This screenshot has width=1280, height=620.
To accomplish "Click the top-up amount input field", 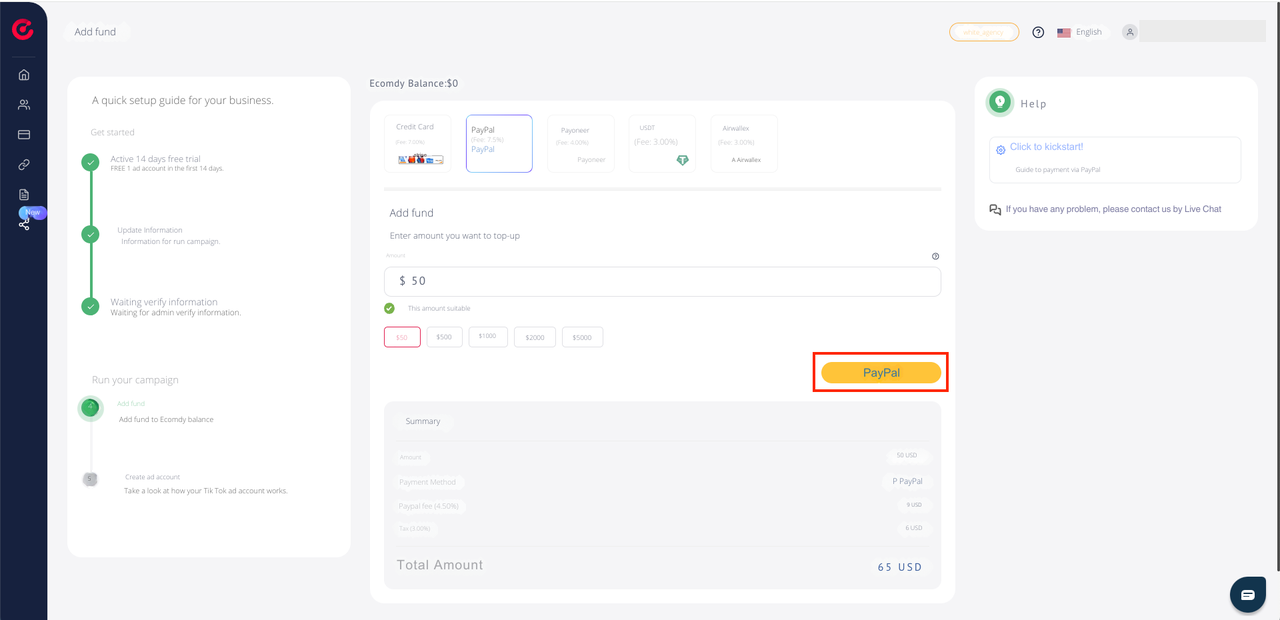I will point(662,282).
